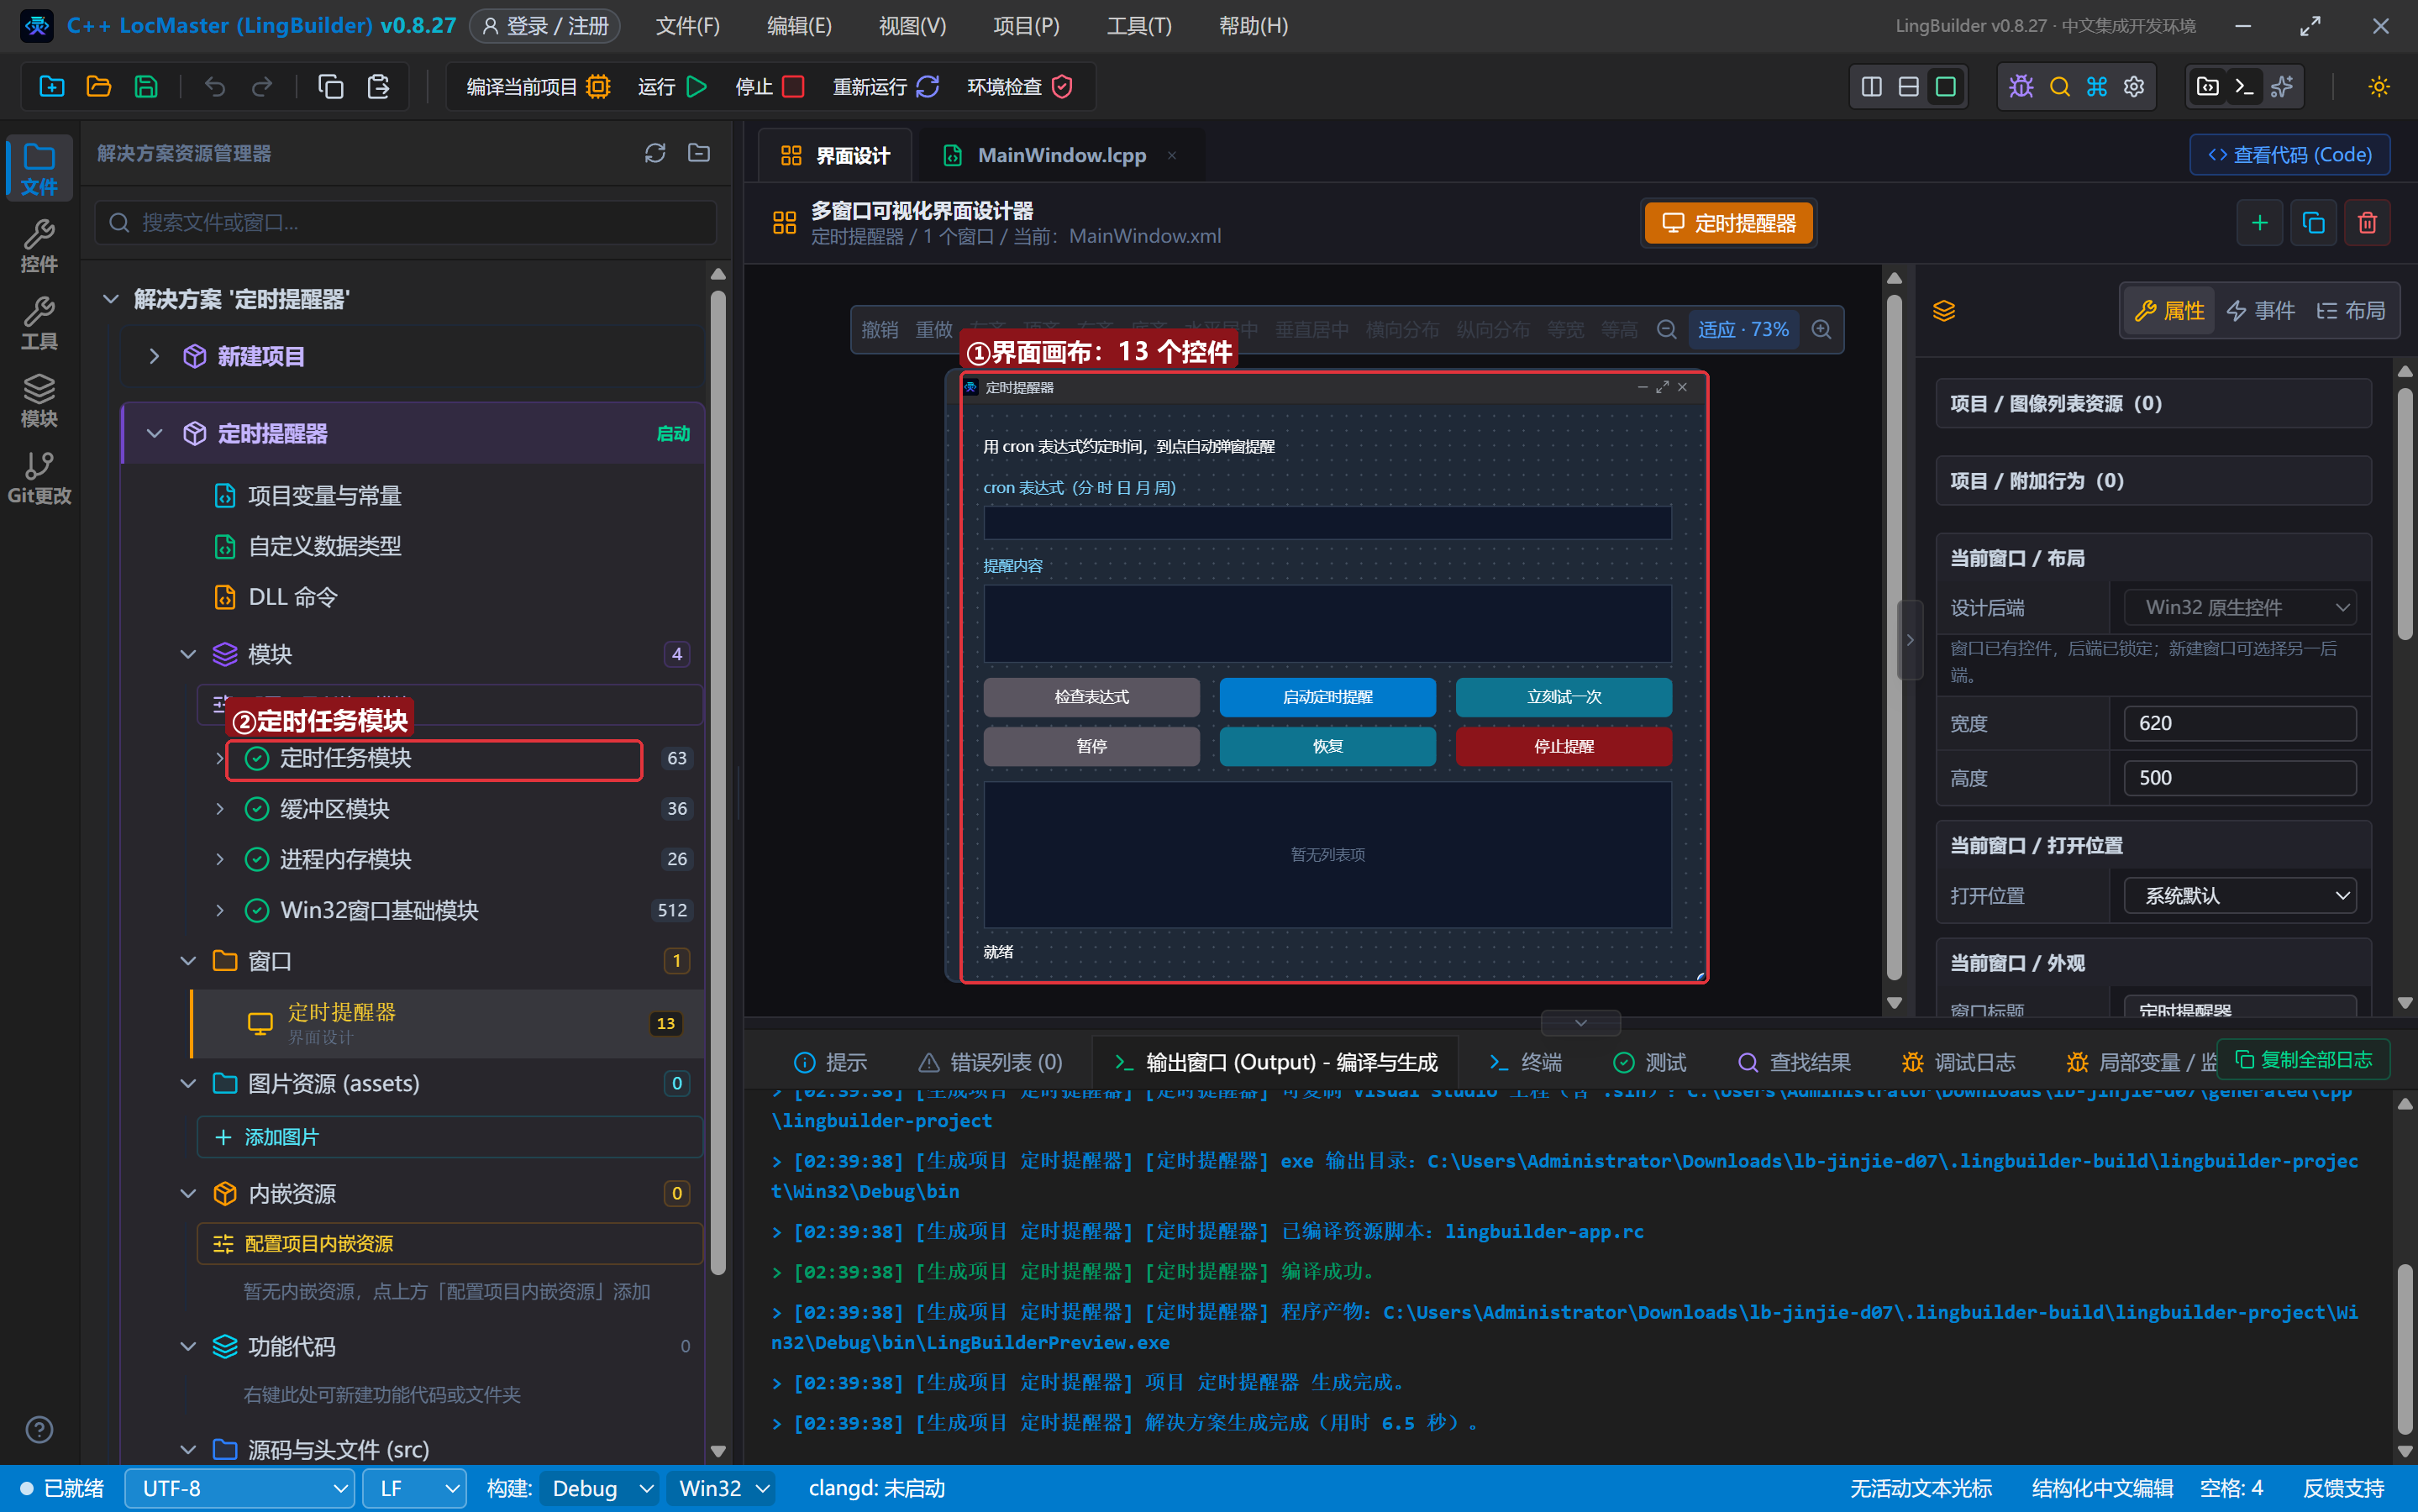The image size is (2418, 1512).
Task: Open the 工具(T) menu
Action: pyautogui.click(x=1138, y=26)
